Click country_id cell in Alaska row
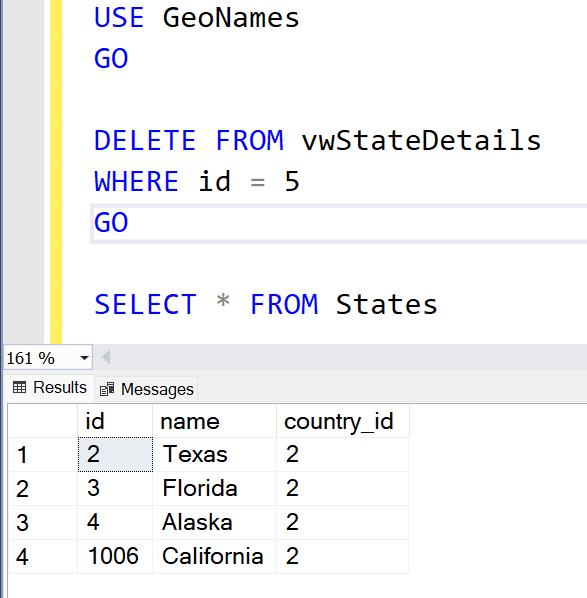The height and width of the screenshot is (598, 587). click(343, 522)
